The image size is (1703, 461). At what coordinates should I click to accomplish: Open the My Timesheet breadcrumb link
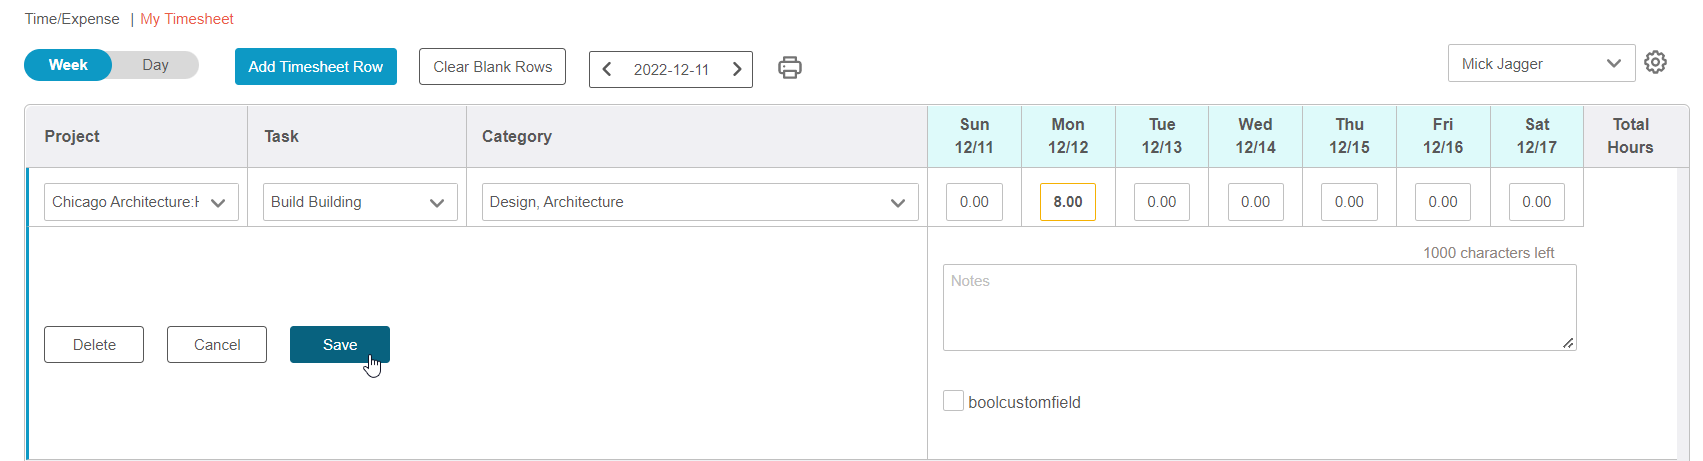pyautogui.click(x=187, y=19)
